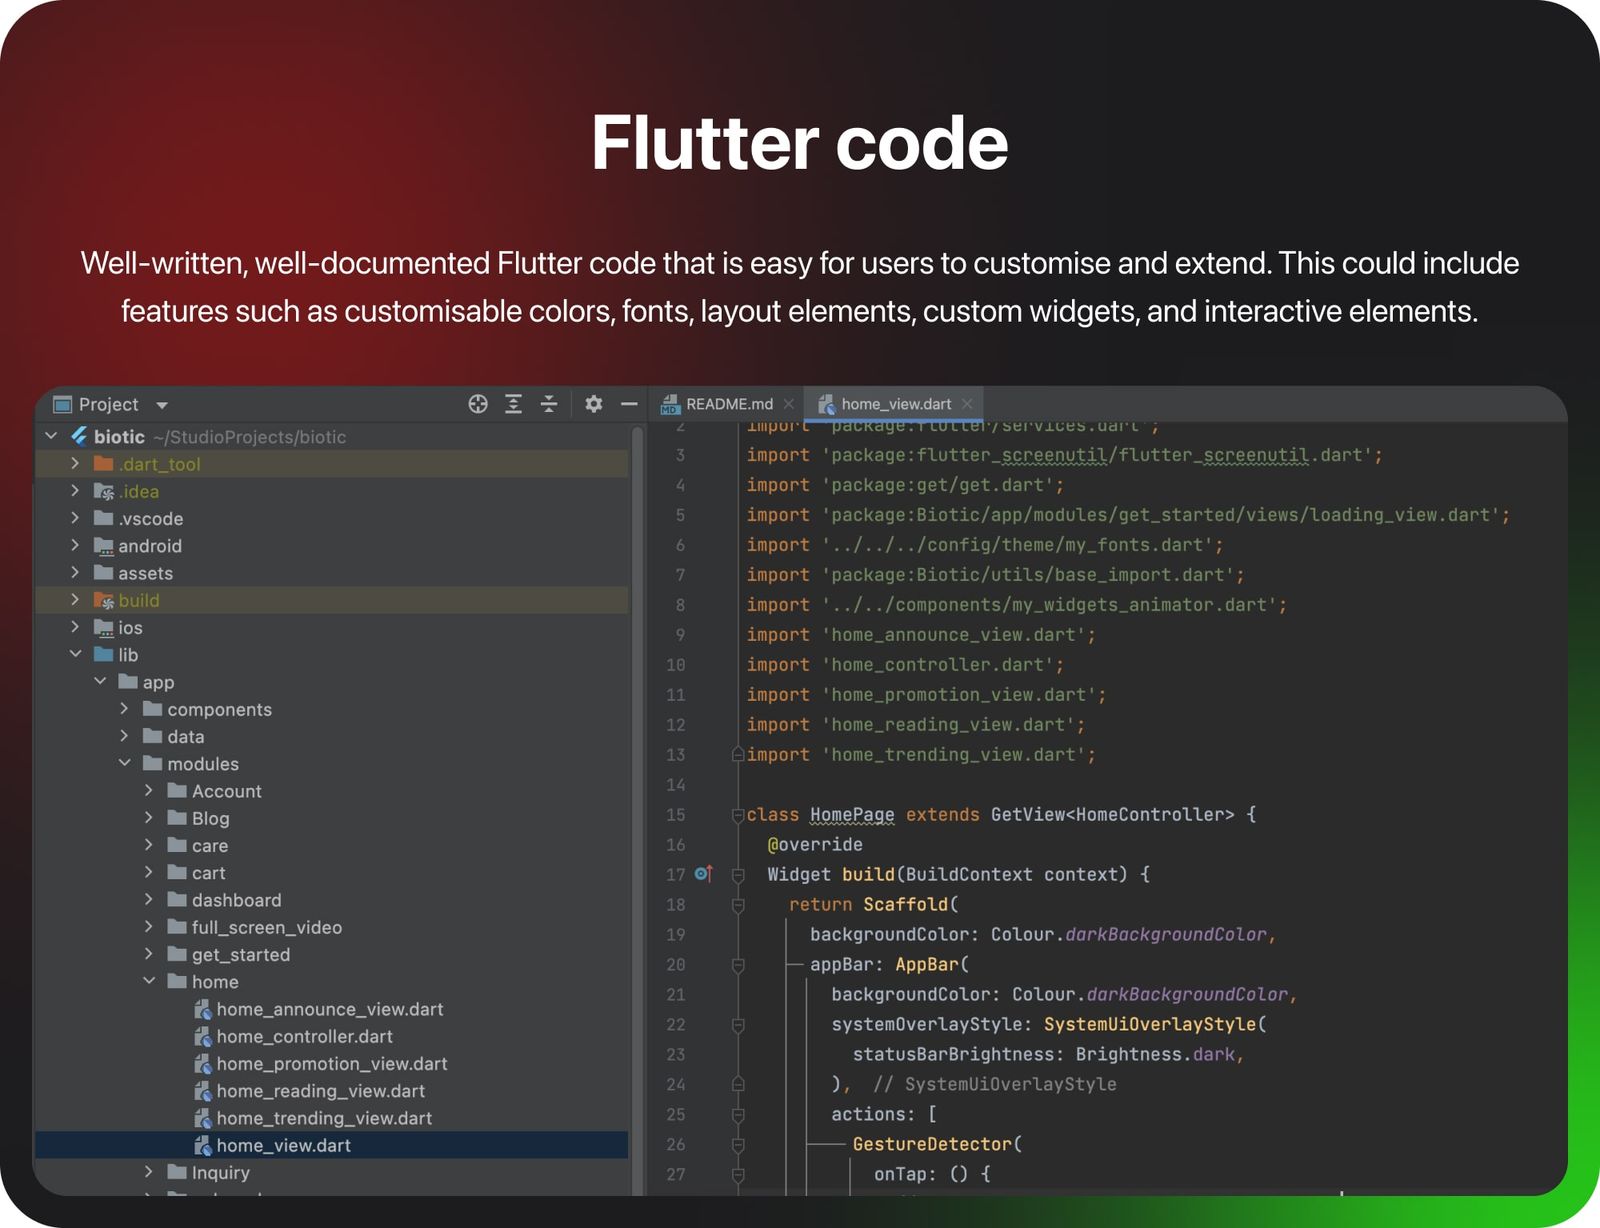The height and width of the screenshot is (1228, 1600).
Task: Hide the Project panel with minus icon
Action: pyautogui.click(x=629, y=404)
